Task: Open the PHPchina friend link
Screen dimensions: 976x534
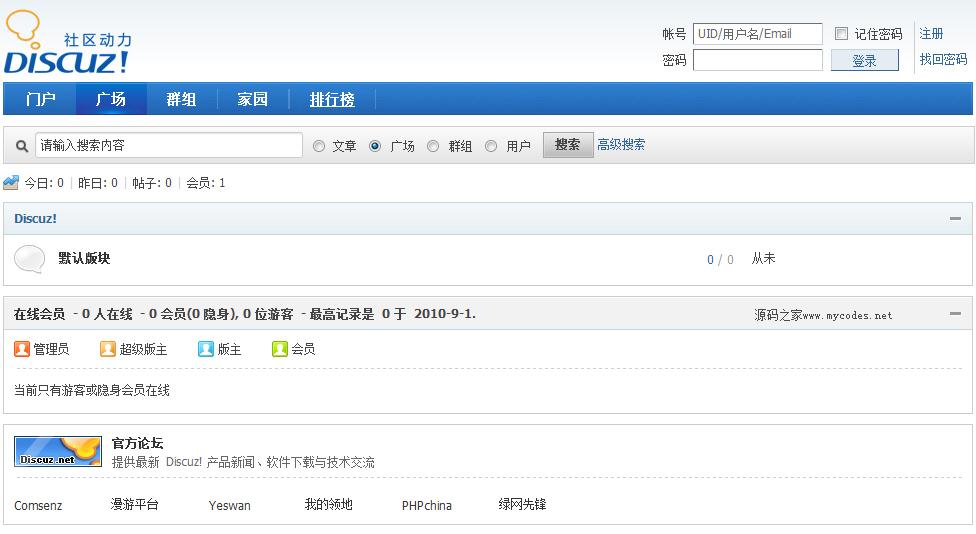Action: [427, 505]
